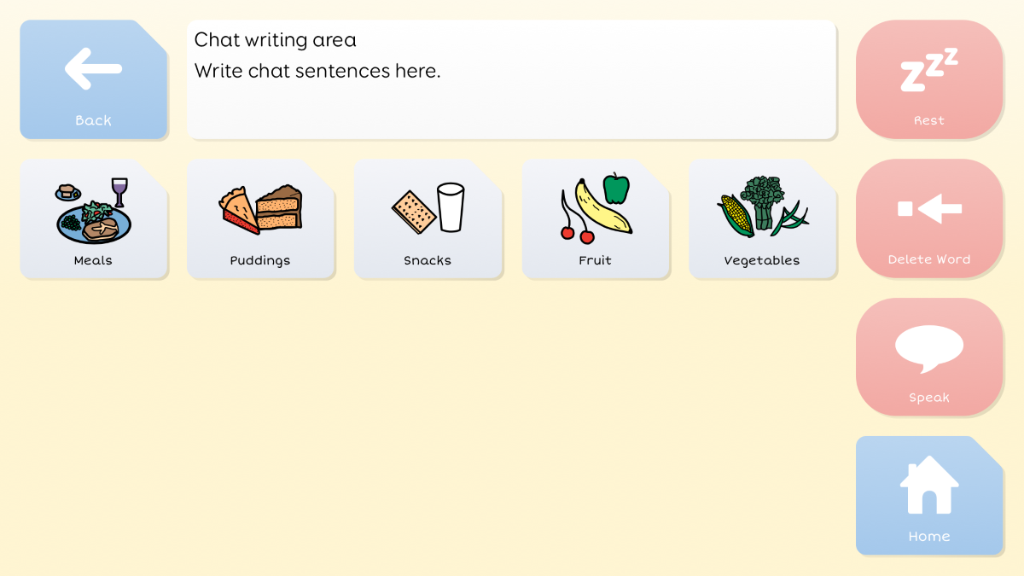Click the cake slice picture in Puddings

click(x=280, y=207)
